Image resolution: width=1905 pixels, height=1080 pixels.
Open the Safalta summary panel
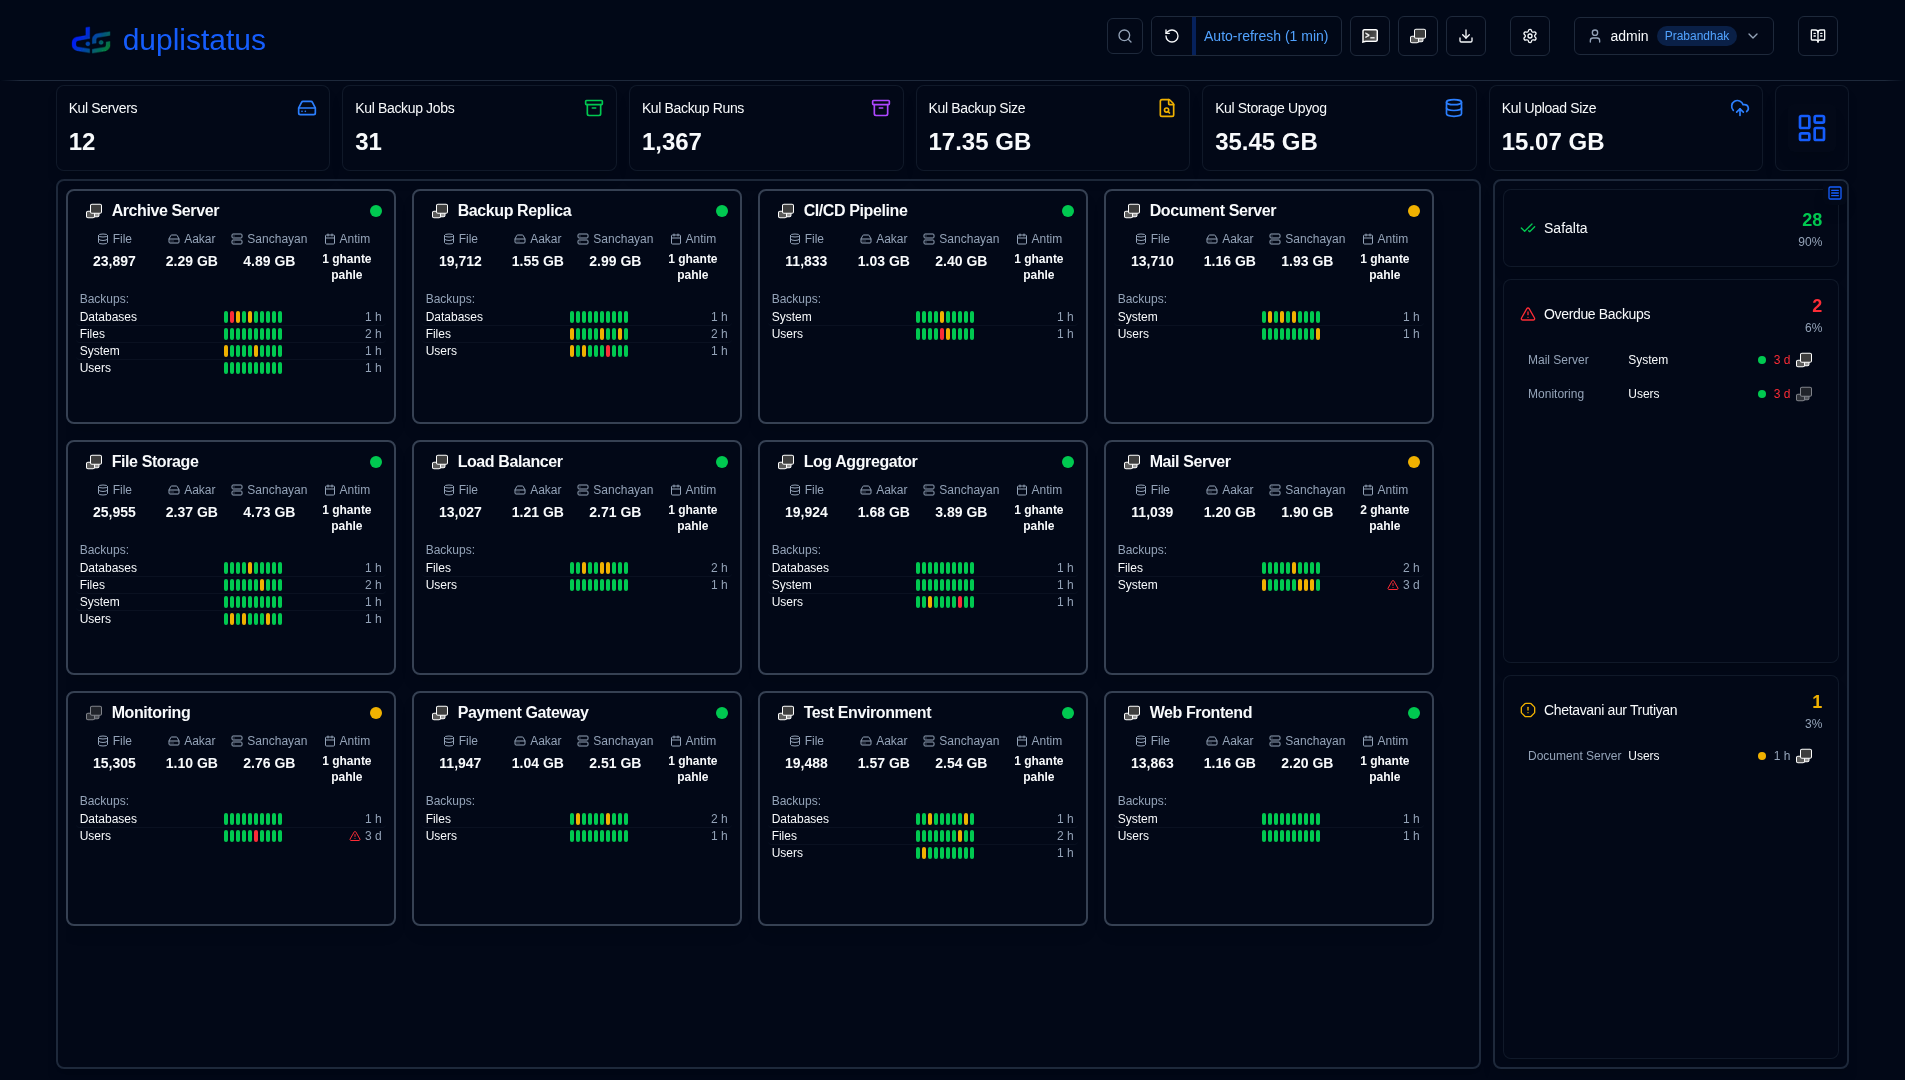tap(1670, 228)
